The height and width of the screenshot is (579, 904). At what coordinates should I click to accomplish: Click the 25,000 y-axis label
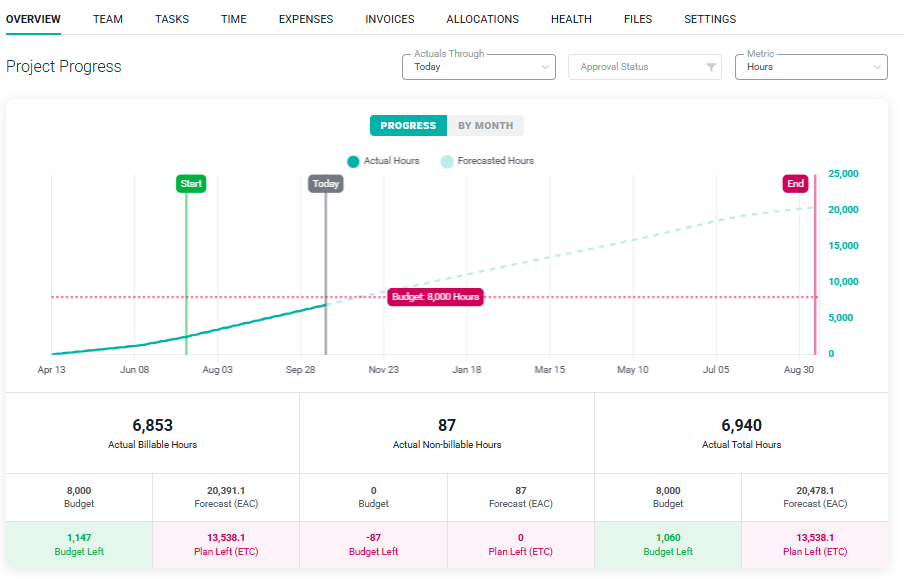[x=843, y=174]
